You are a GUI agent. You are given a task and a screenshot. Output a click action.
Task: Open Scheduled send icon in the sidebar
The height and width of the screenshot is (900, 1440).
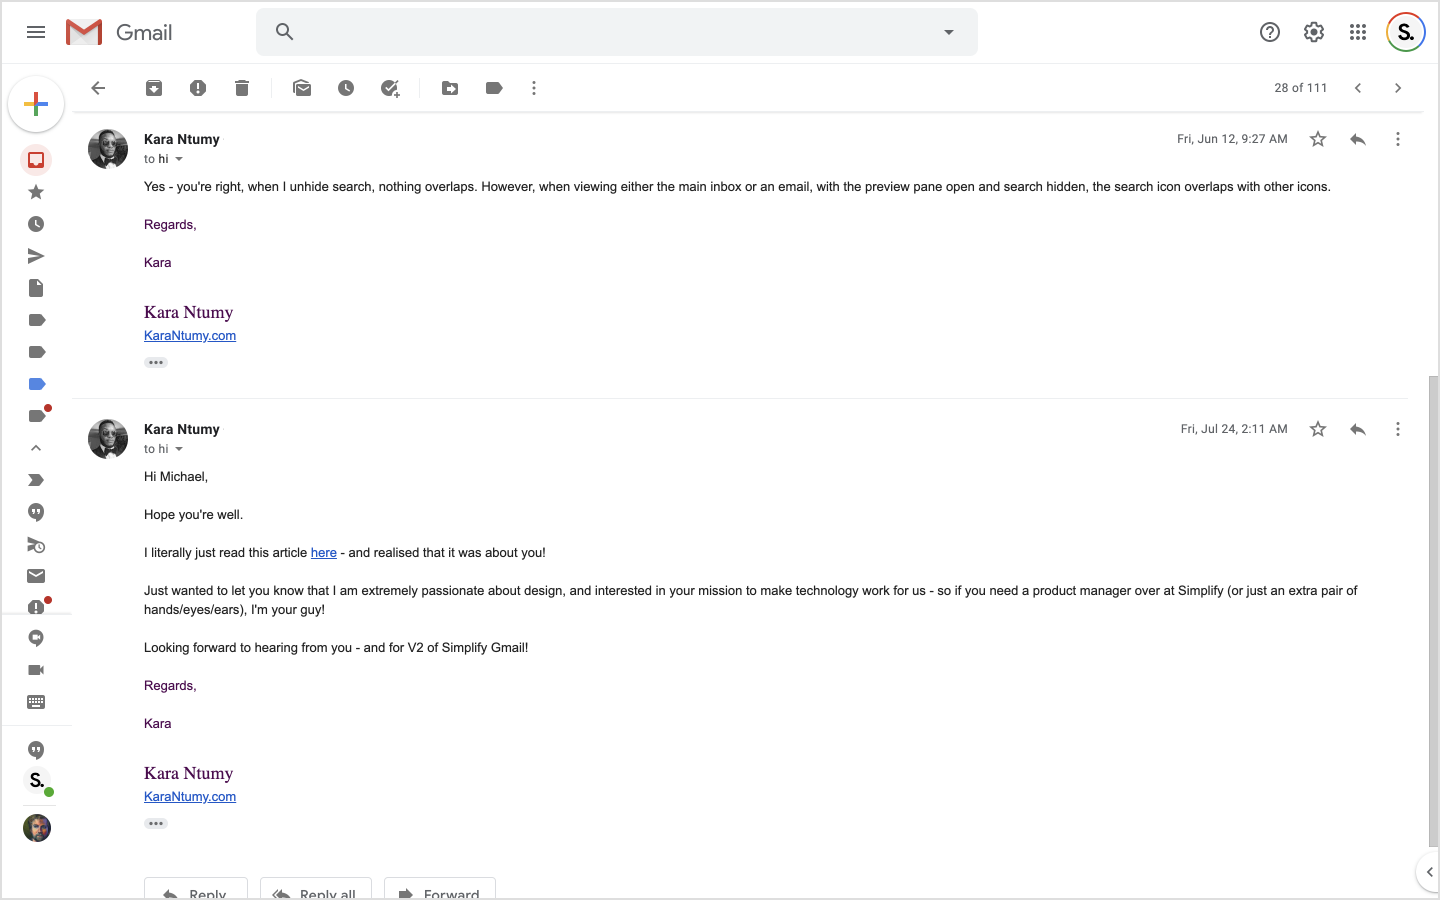(36, 545)
